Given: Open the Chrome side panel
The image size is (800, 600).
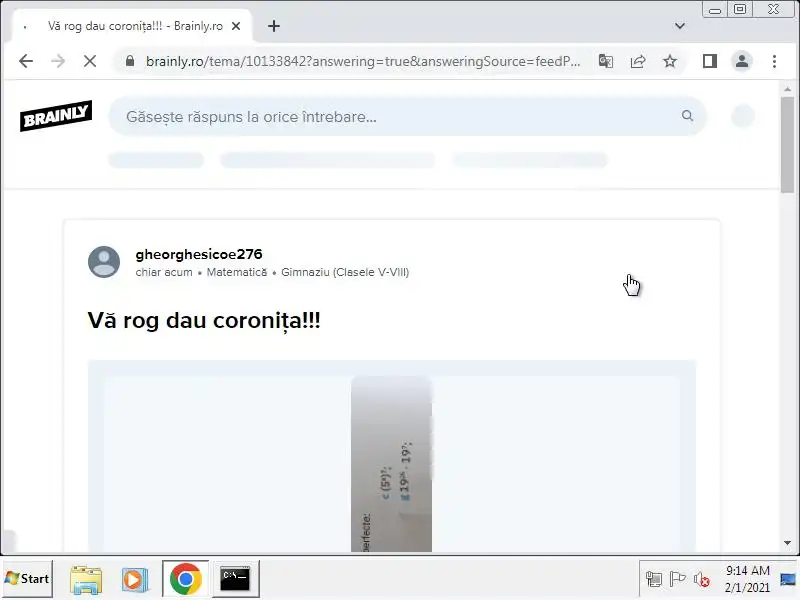Looking at the screenshot, I should tap(710, 61).
